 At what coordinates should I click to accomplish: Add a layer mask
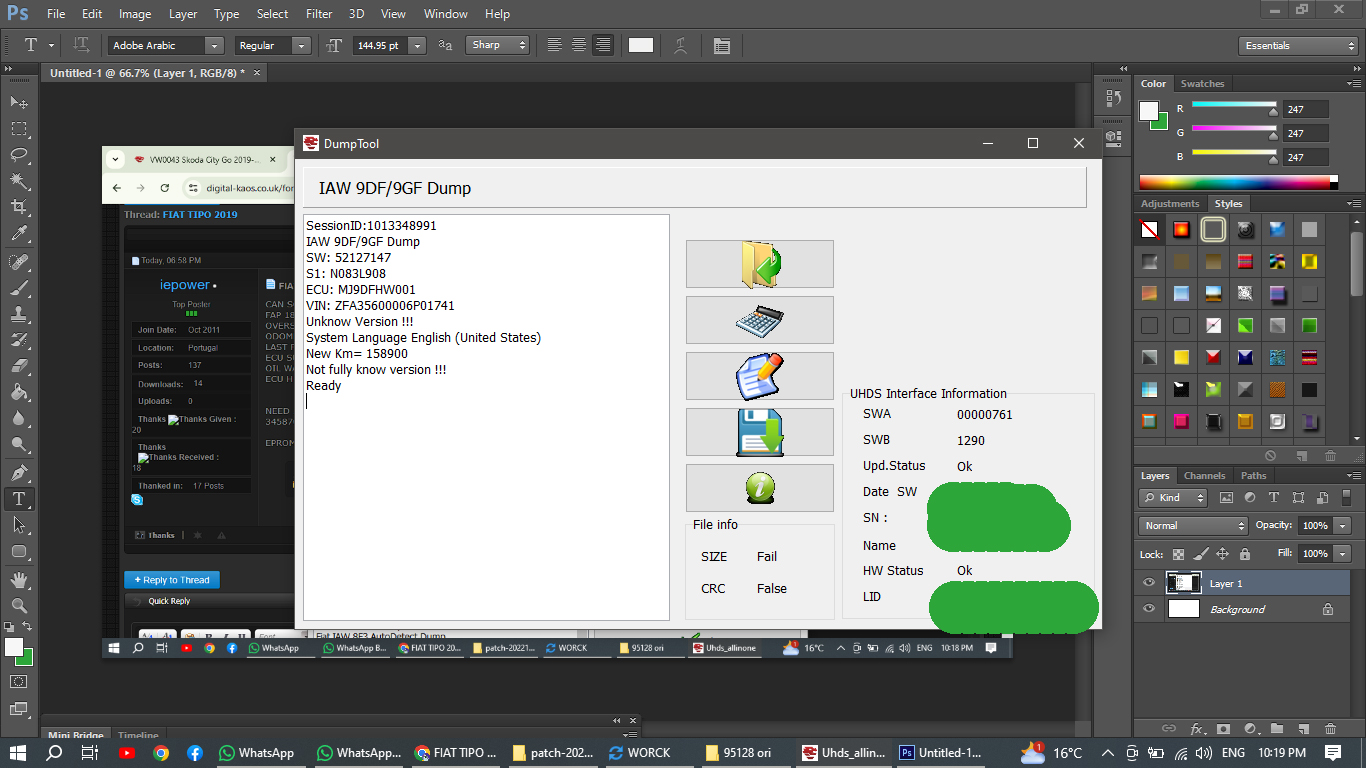[x=1222, y=729]
